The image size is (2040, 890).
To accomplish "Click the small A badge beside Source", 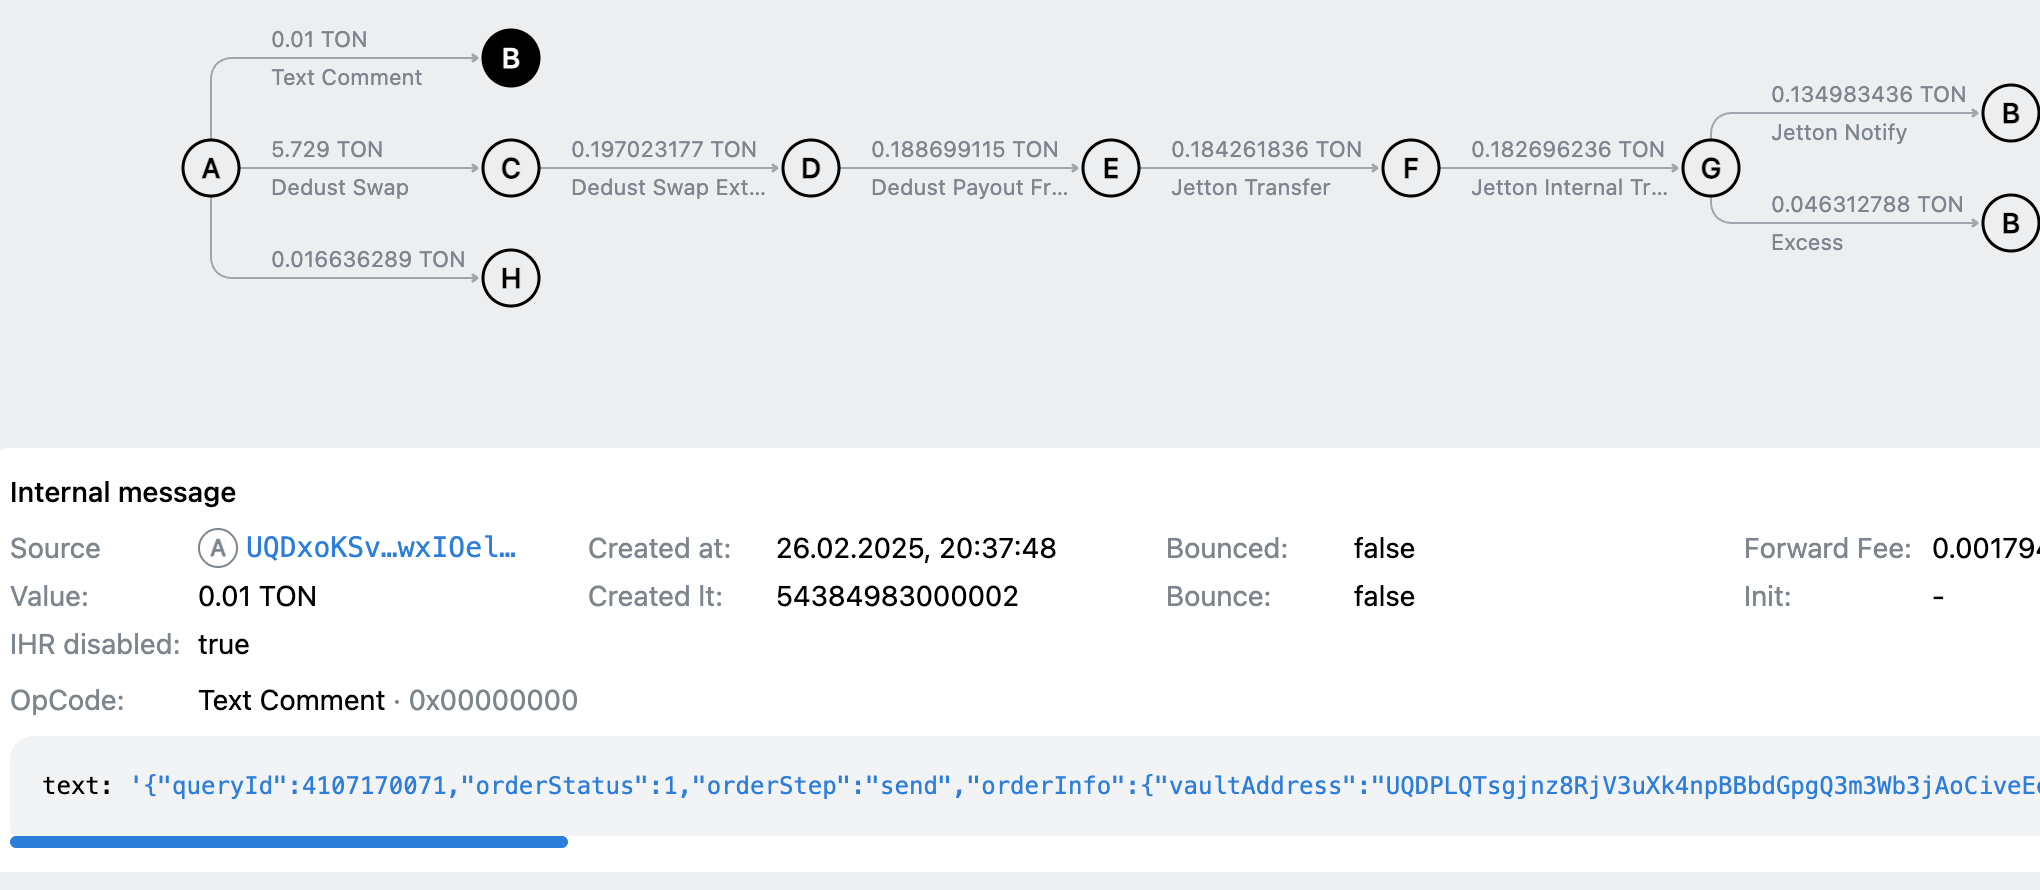I will click(217, 548).
